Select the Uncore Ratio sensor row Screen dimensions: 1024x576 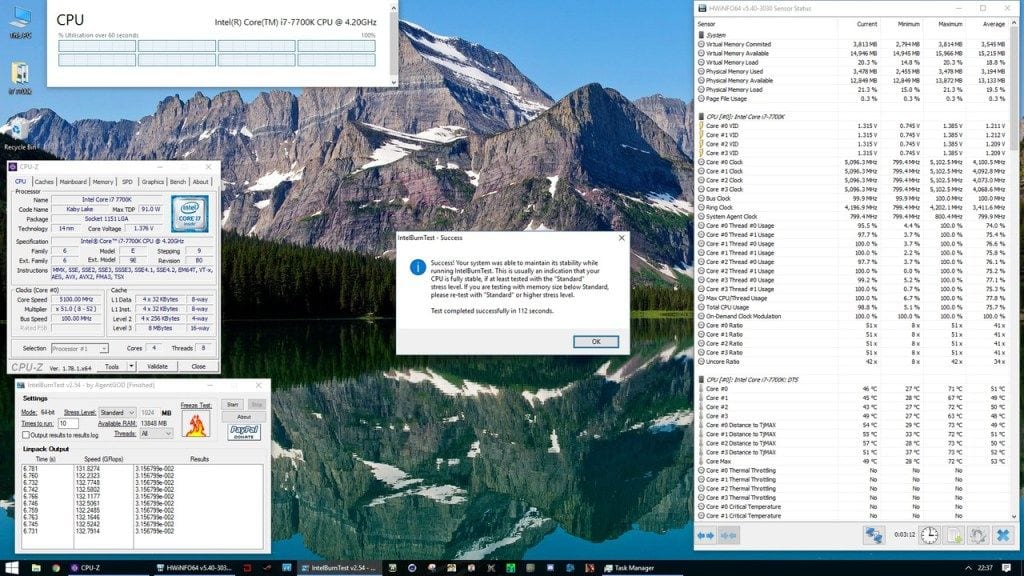[x=852, y=361]
